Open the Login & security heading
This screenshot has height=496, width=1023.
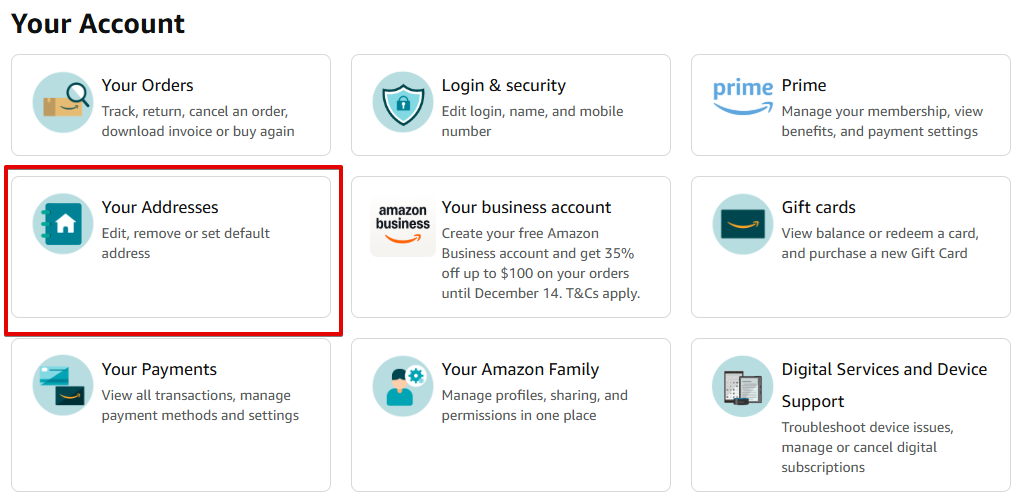point(503,86)
